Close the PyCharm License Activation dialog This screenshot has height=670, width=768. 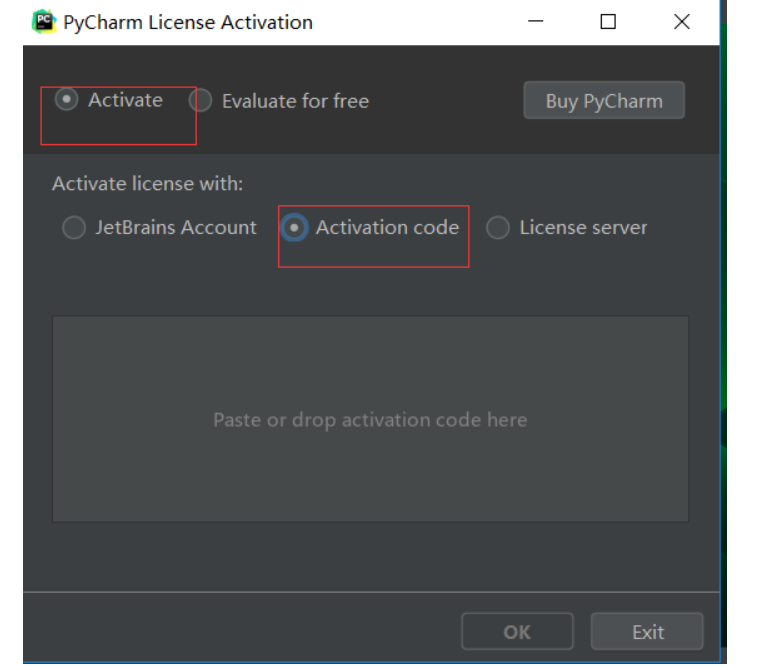pyautogui.click(x=681, y=22)
